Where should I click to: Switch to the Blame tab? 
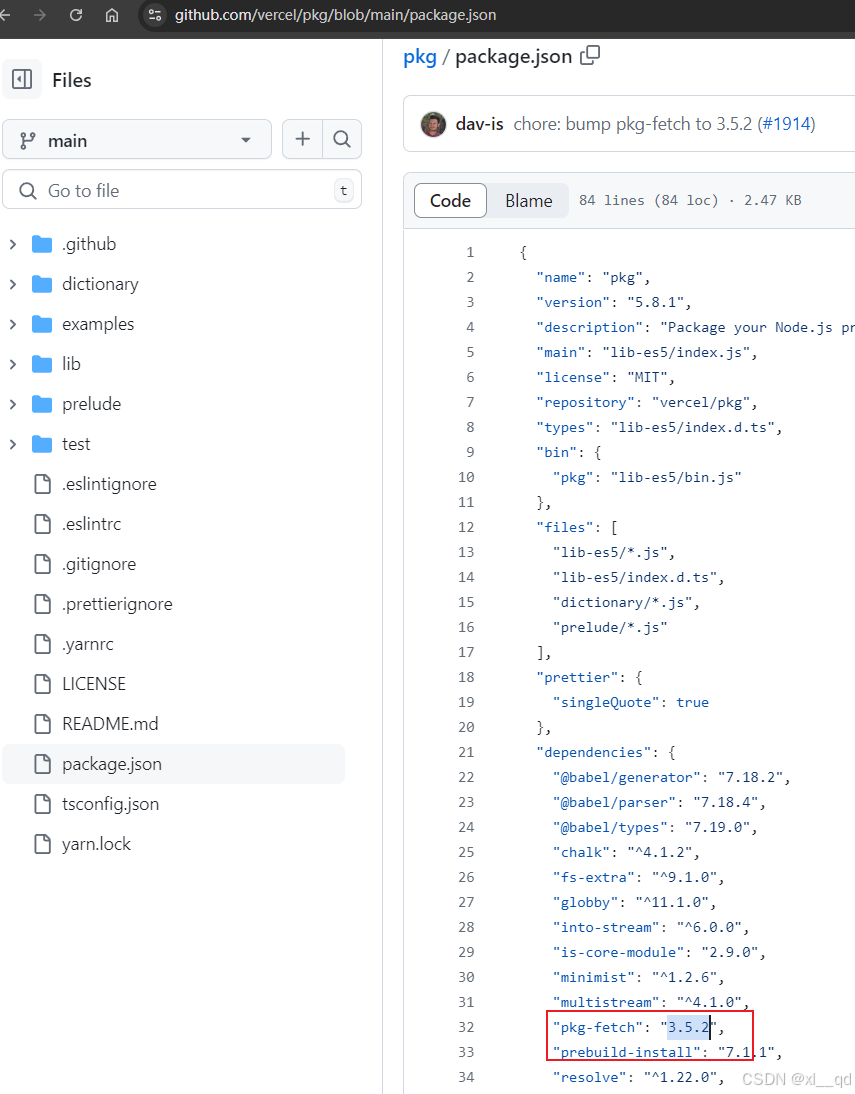(x=528, y=200)
